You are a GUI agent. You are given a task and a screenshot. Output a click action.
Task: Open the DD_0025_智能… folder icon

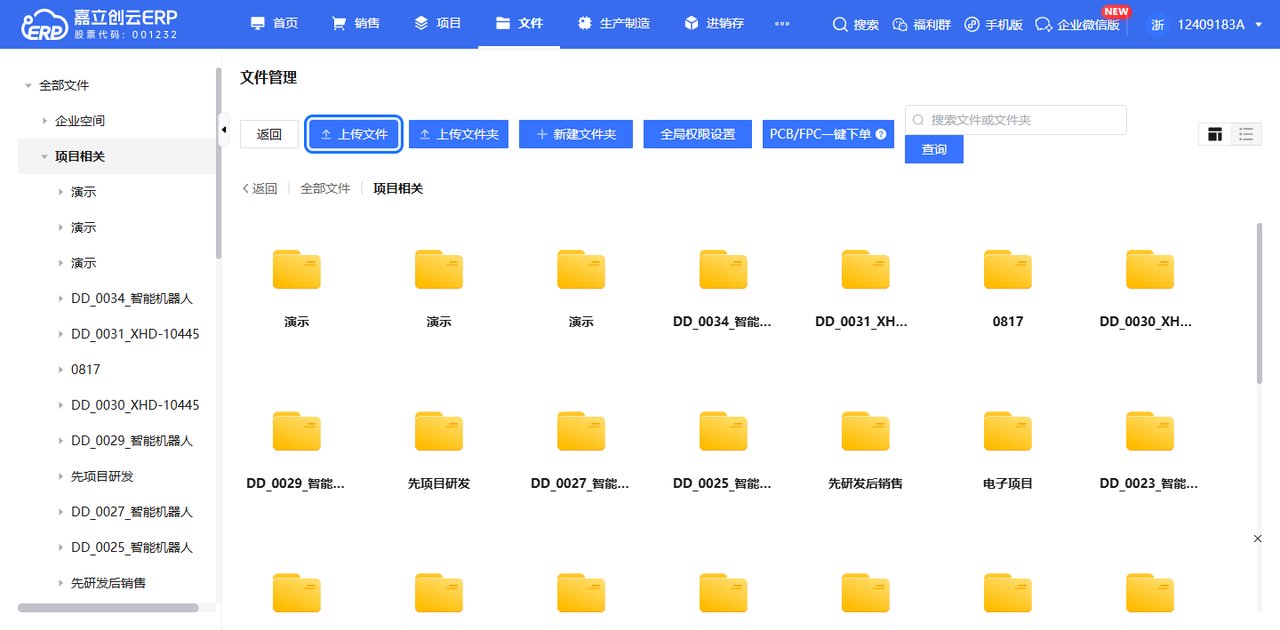point(723,431)
